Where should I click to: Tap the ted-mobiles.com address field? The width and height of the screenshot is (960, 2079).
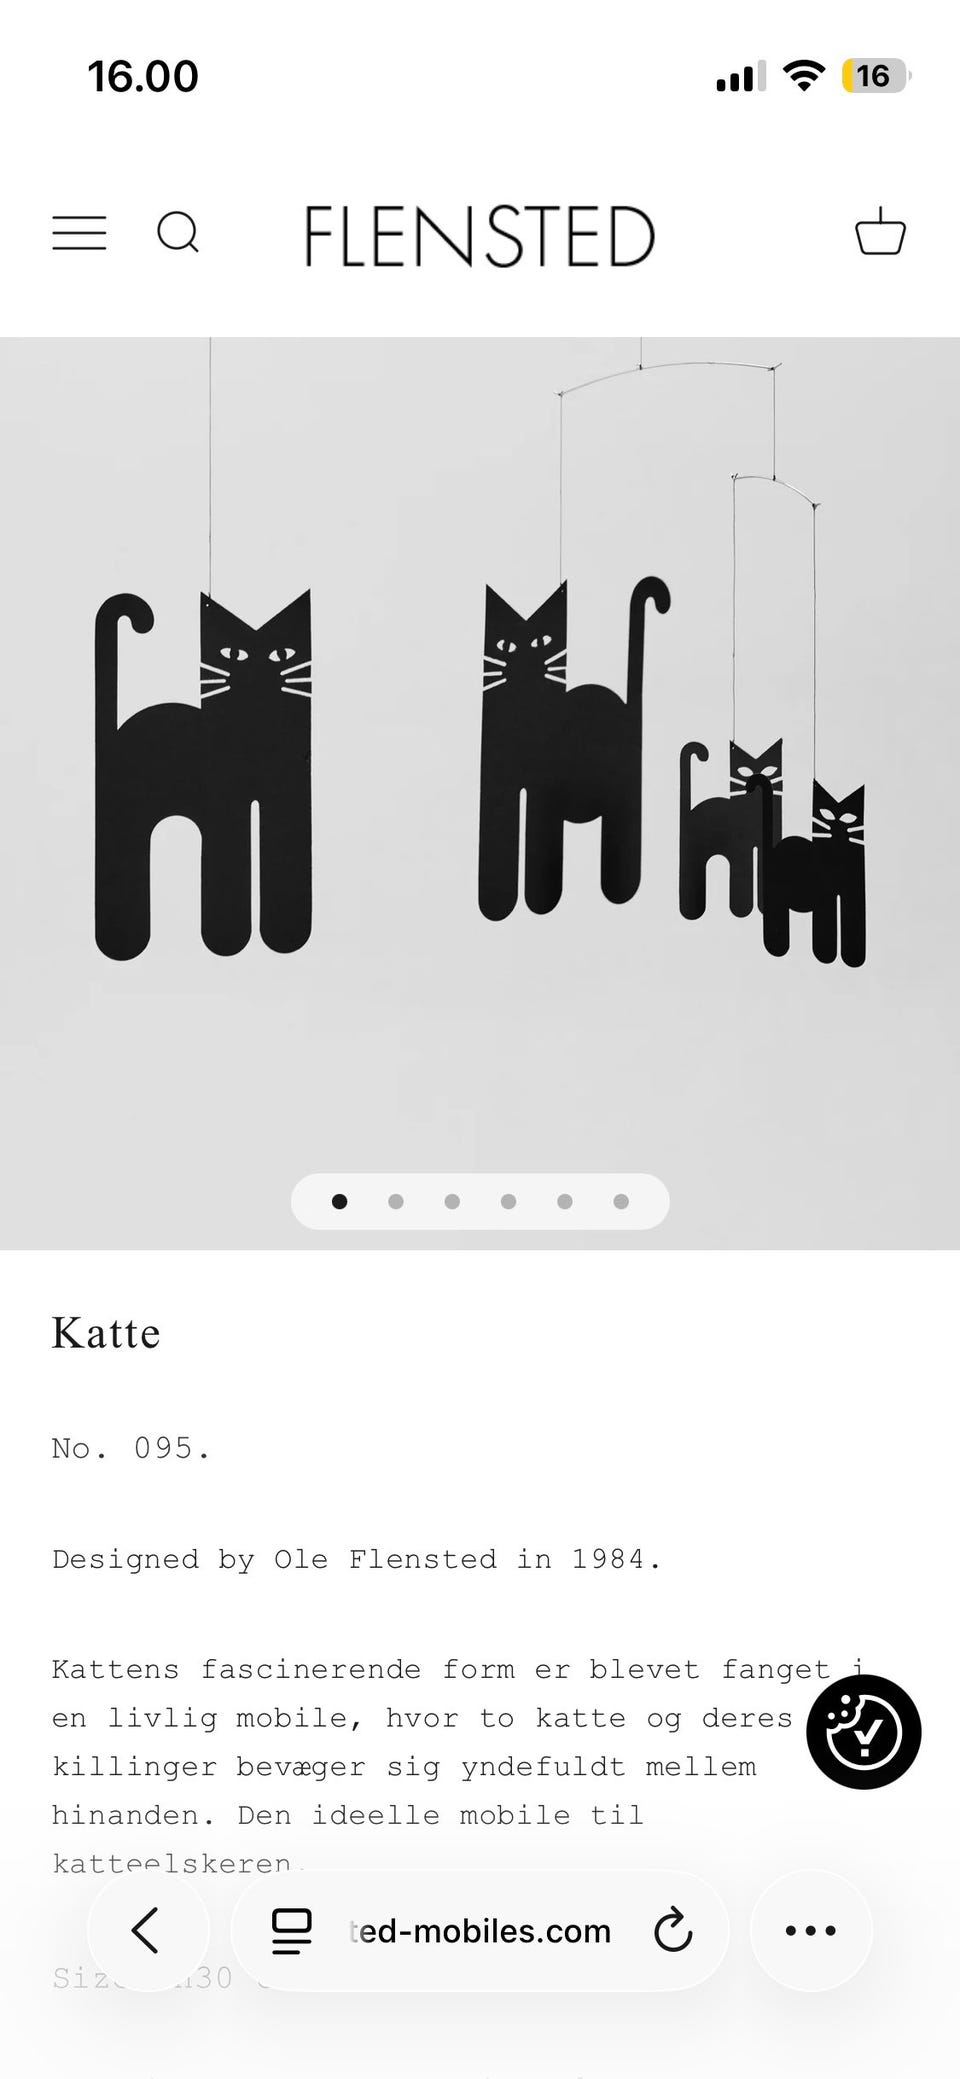coord(480,1930)
